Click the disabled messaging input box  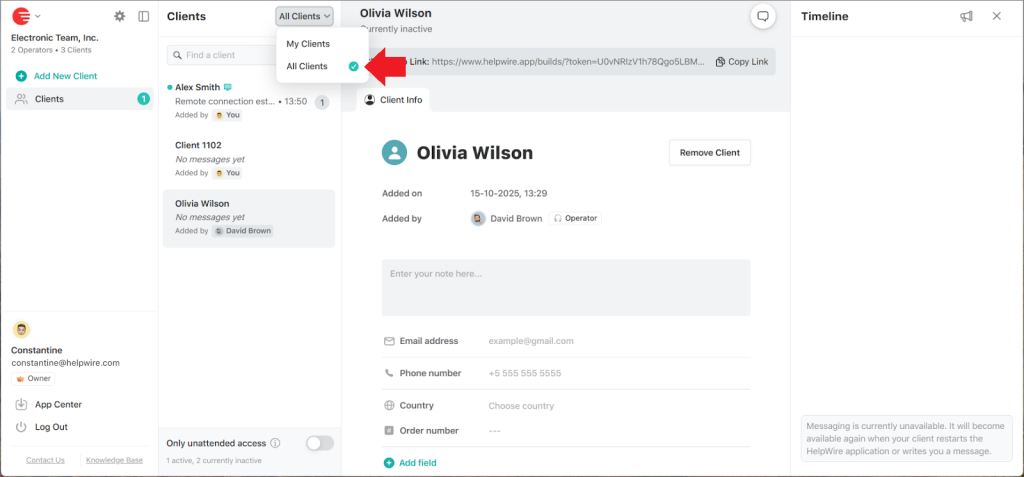tap(906, 438)
